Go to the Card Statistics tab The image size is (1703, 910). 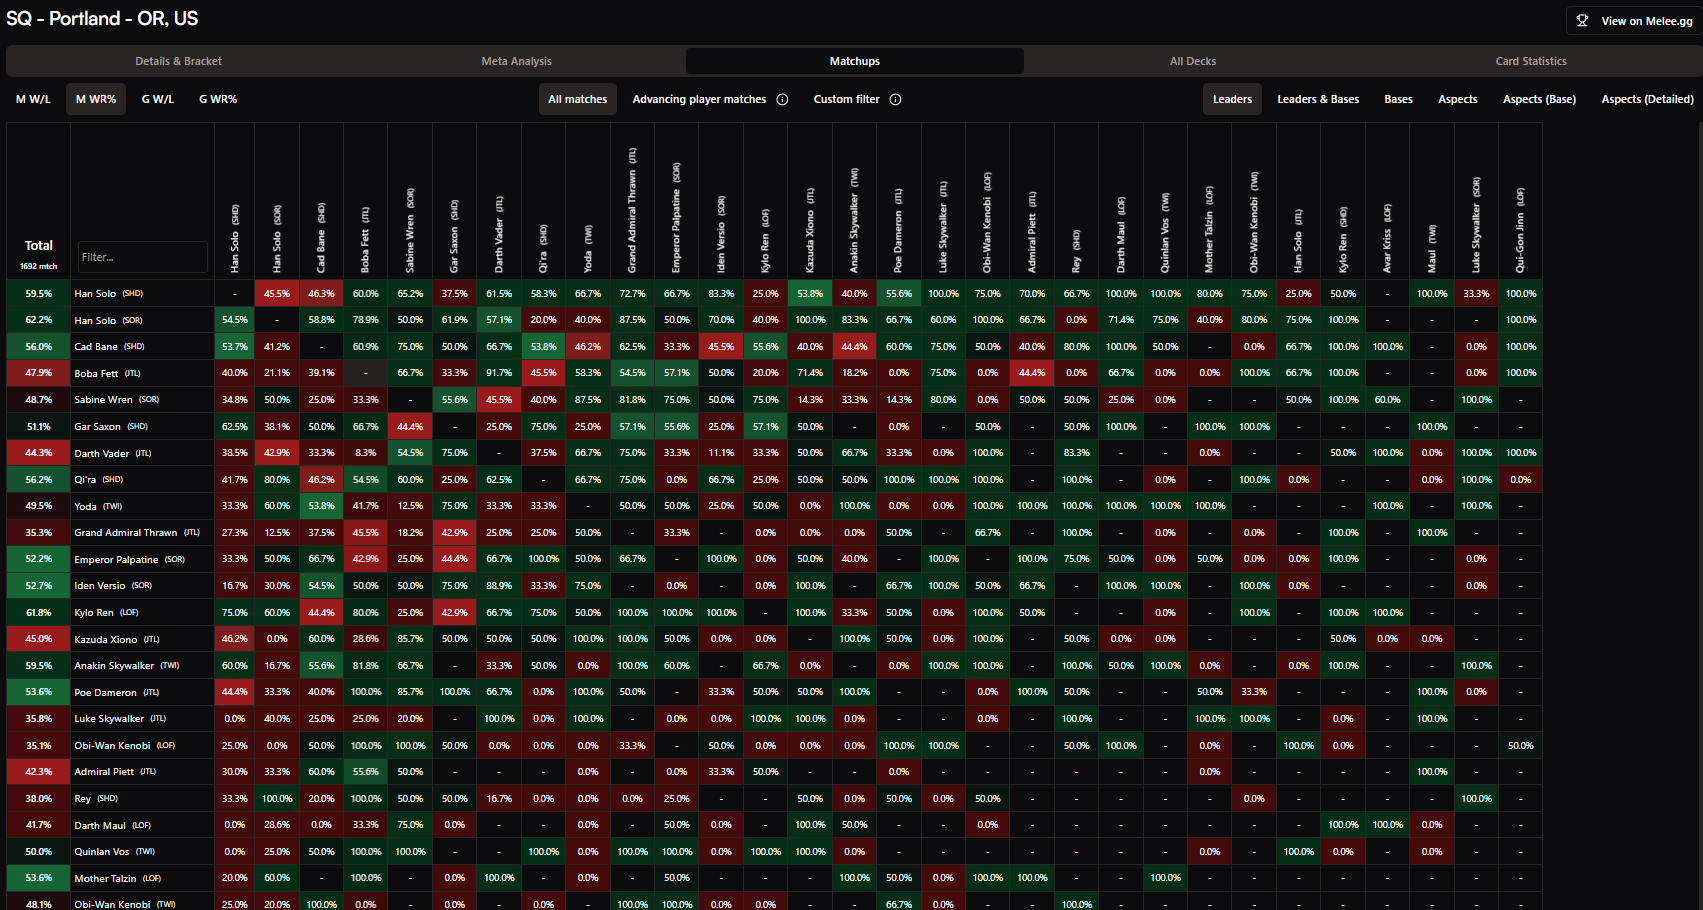pyautogui.click(x=1530, y=61)
